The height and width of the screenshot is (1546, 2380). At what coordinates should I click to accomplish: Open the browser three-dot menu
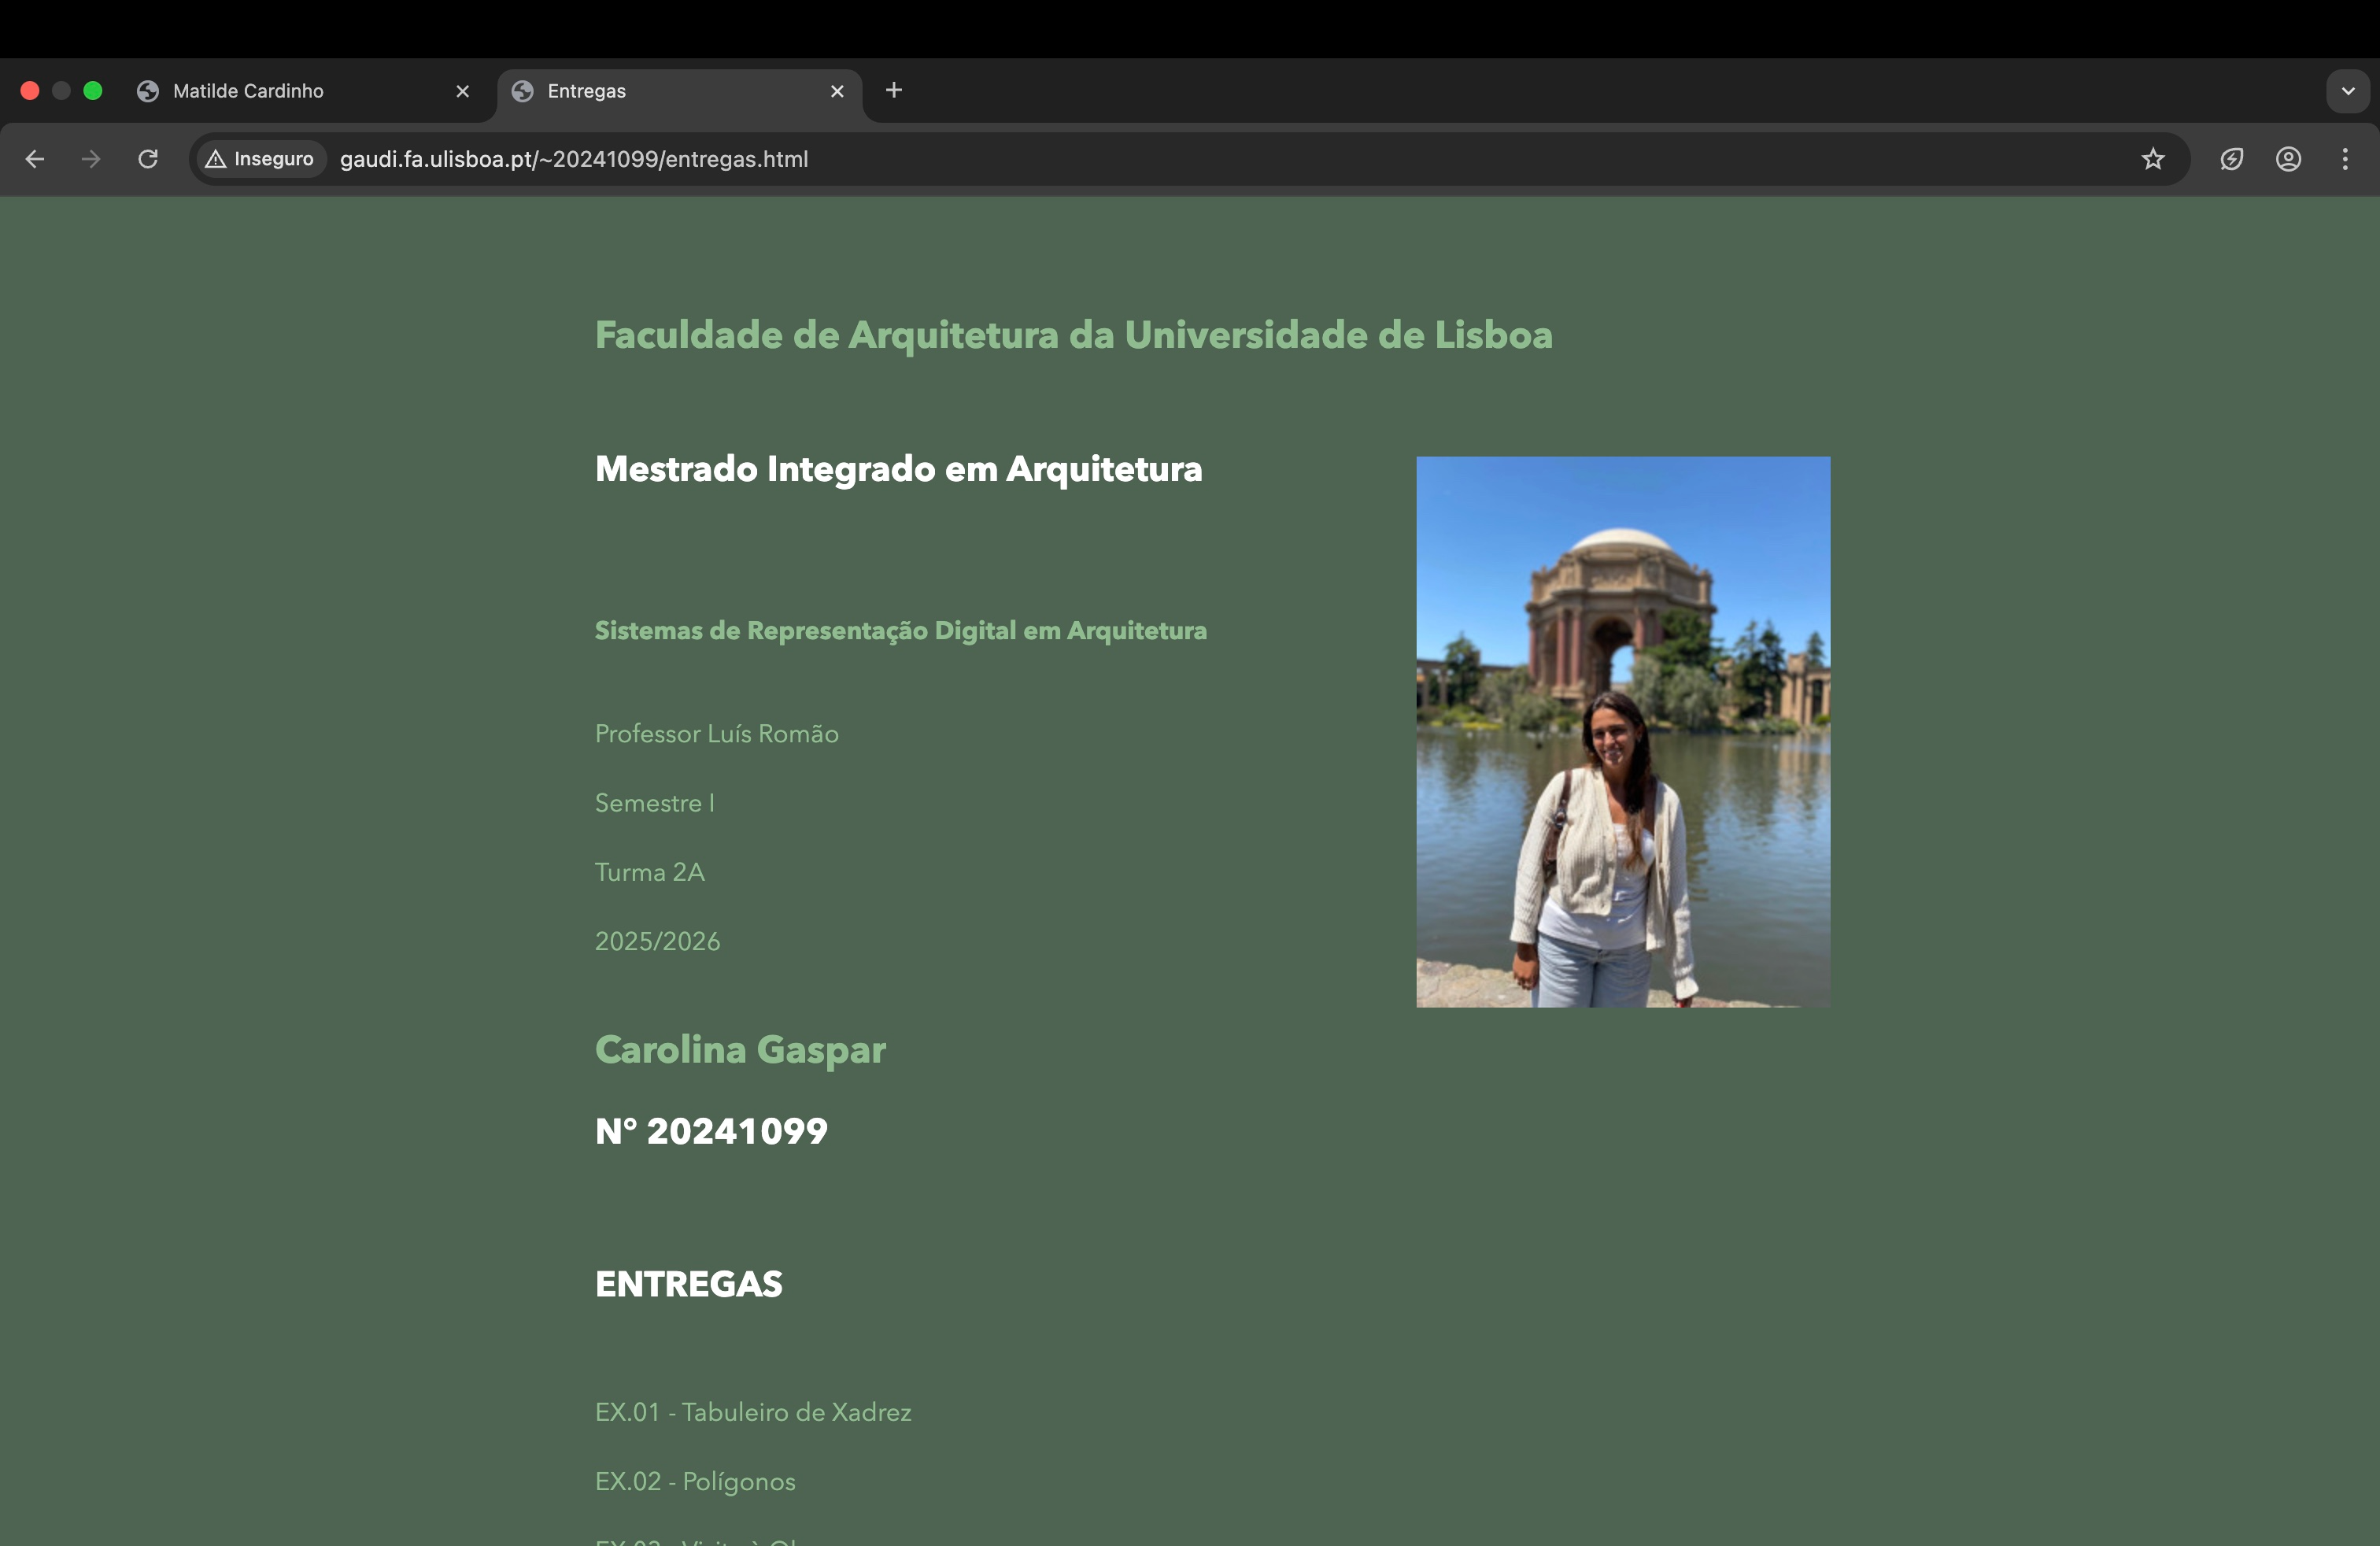coord(2345,159)
